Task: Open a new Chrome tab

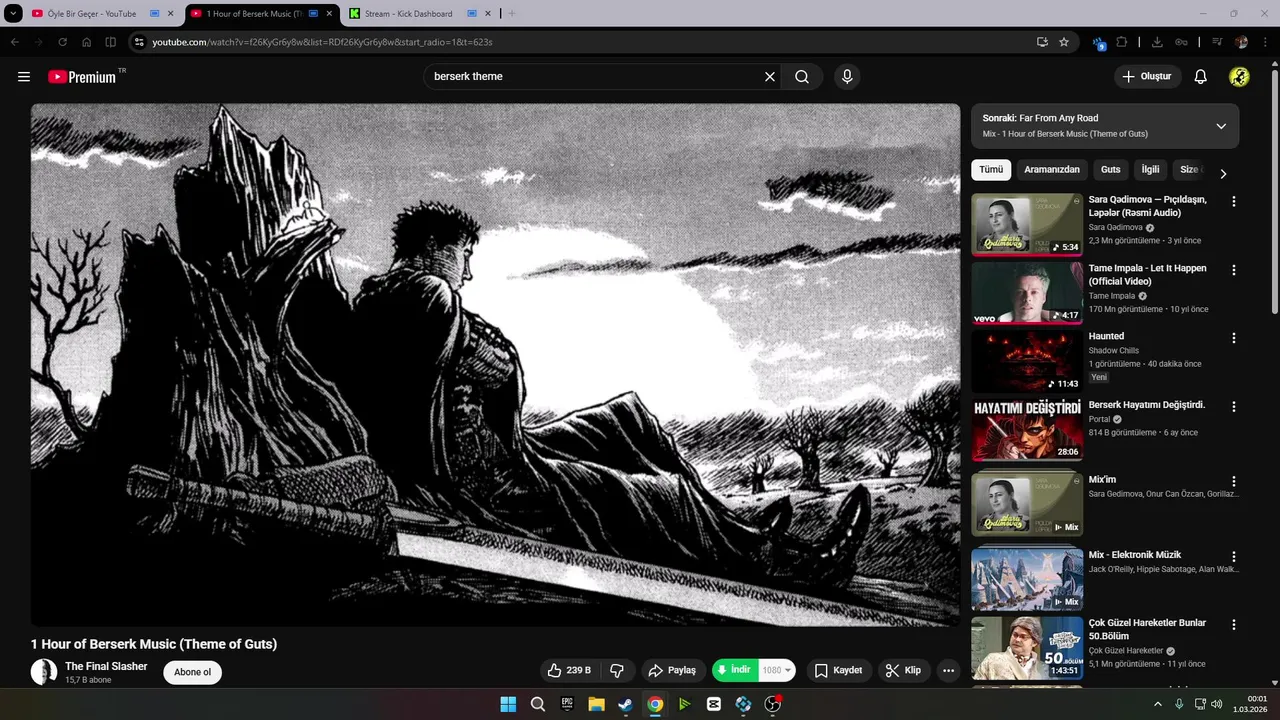Action: [512, 14]
